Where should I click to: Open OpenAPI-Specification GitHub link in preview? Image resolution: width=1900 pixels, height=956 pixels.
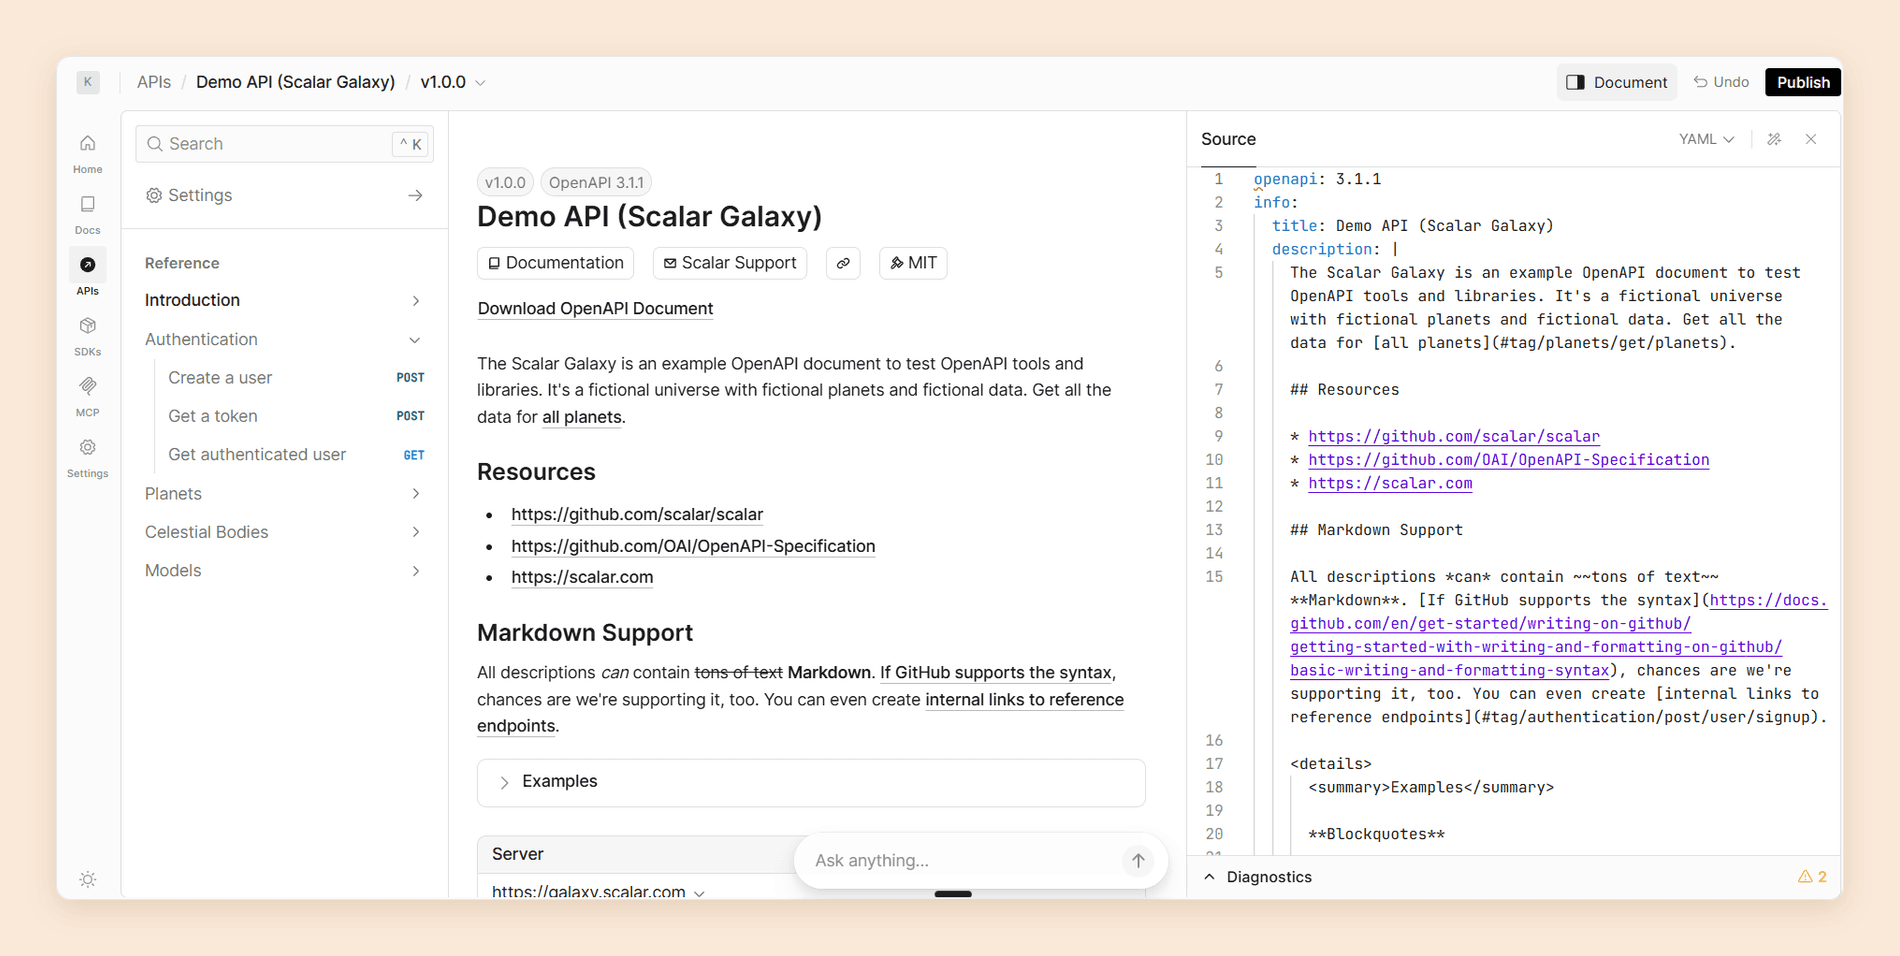click(x=693, y=546)
